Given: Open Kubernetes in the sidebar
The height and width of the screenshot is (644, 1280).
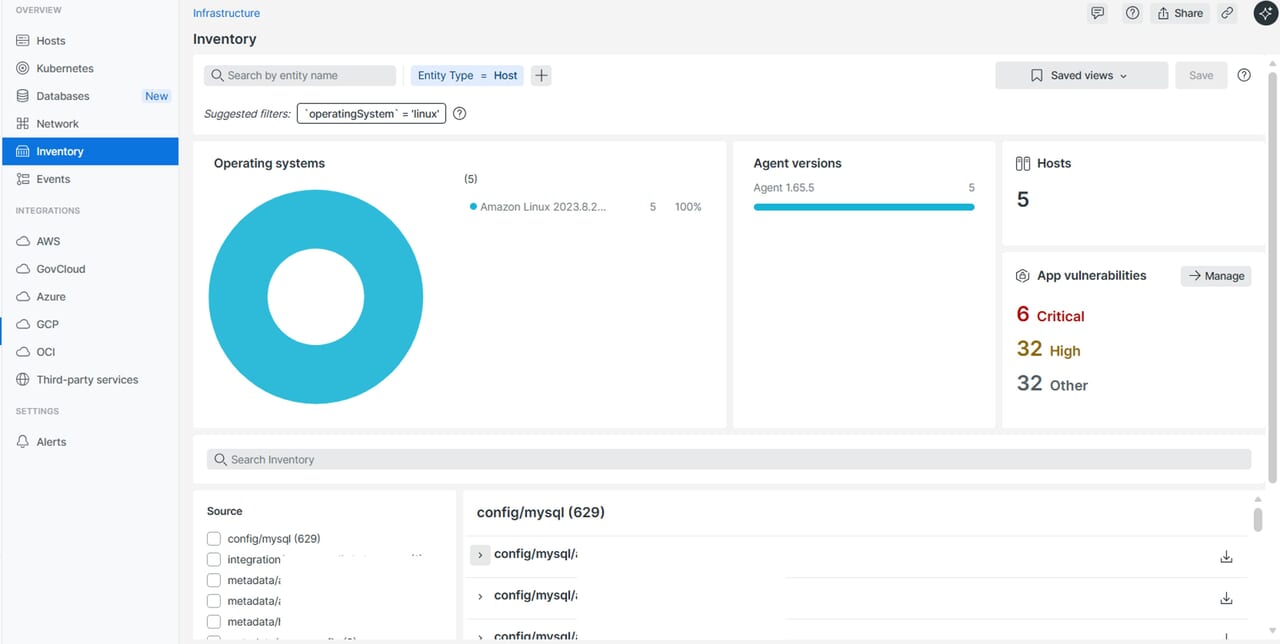Looking at the screenshot, I should (65, 68).
